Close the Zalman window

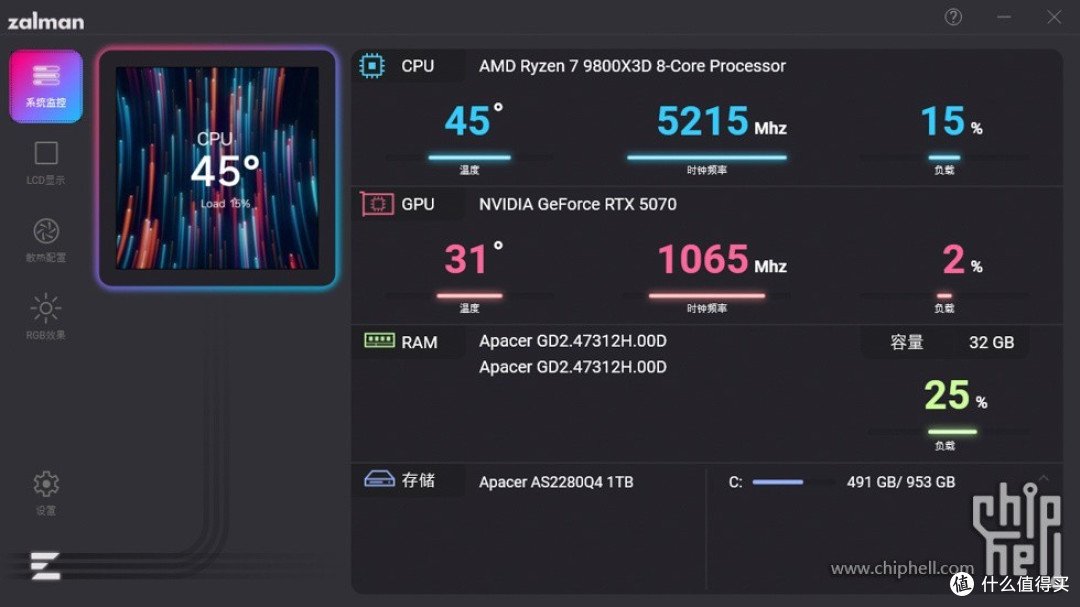click(1055, 17)
